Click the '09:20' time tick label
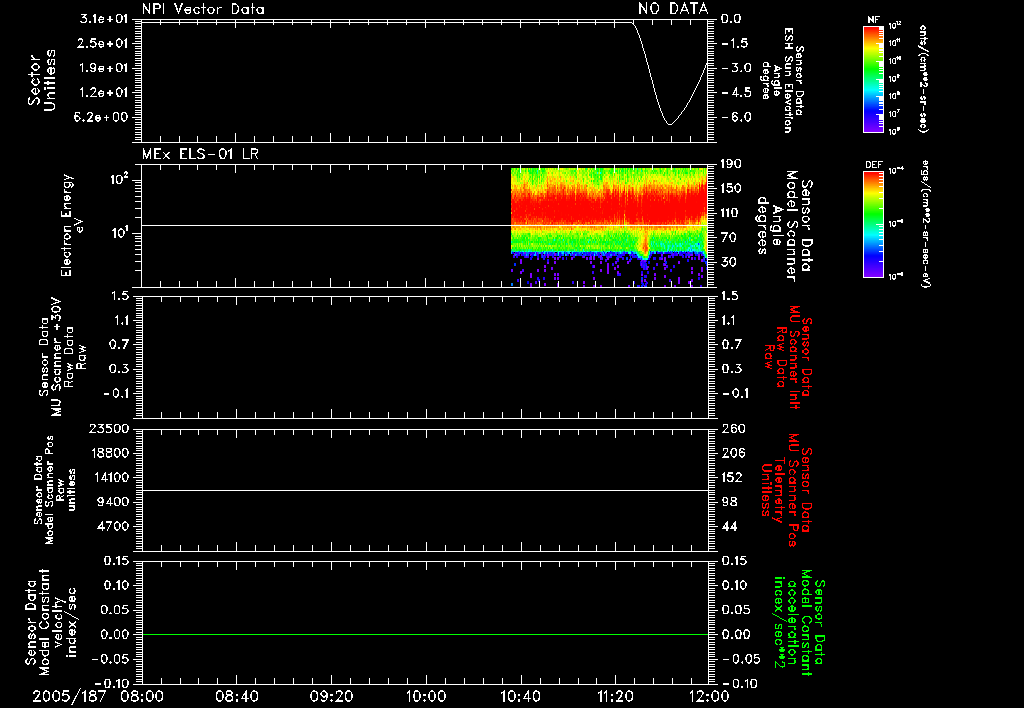The height and width of the screenshot is (708, 1024). point(331,696)
